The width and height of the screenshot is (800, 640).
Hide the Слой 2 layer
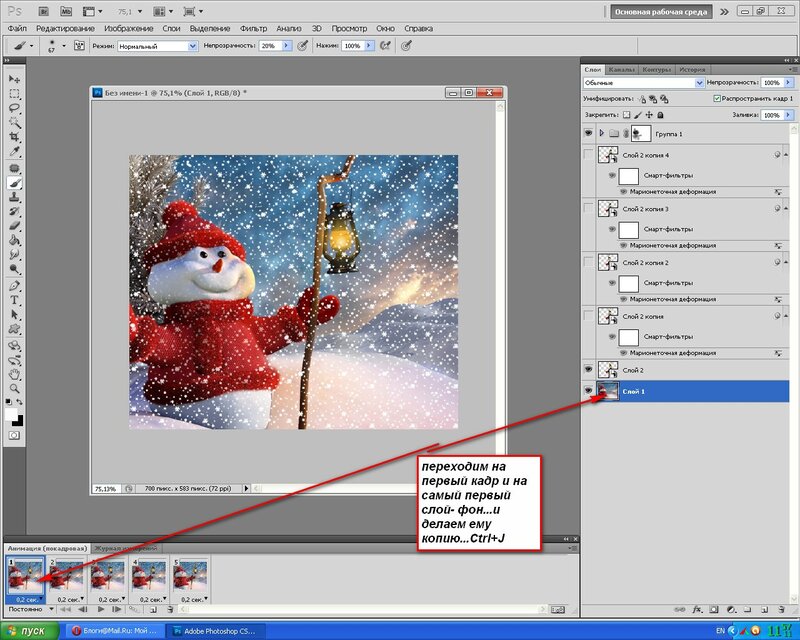point(588,370)
